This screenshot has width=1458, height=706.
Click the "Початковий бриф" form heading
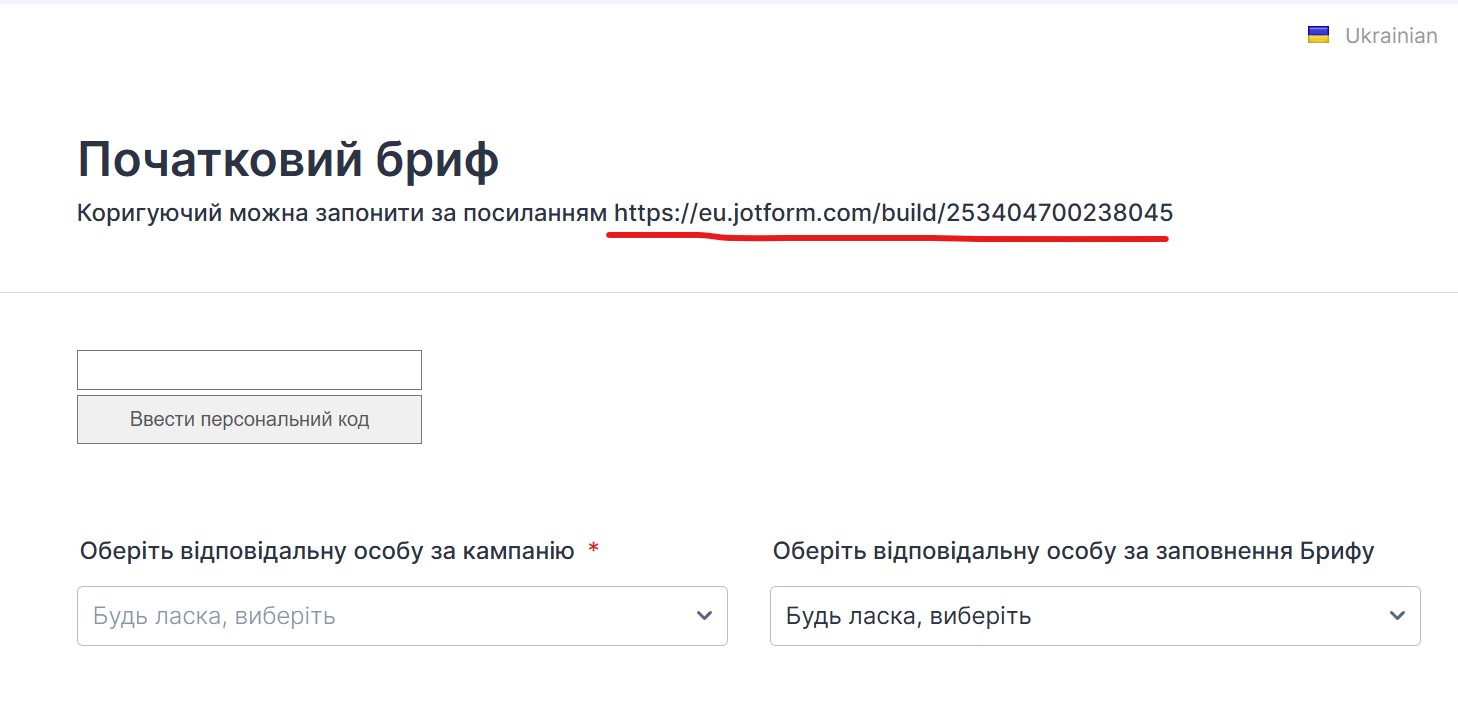point(288,159)
